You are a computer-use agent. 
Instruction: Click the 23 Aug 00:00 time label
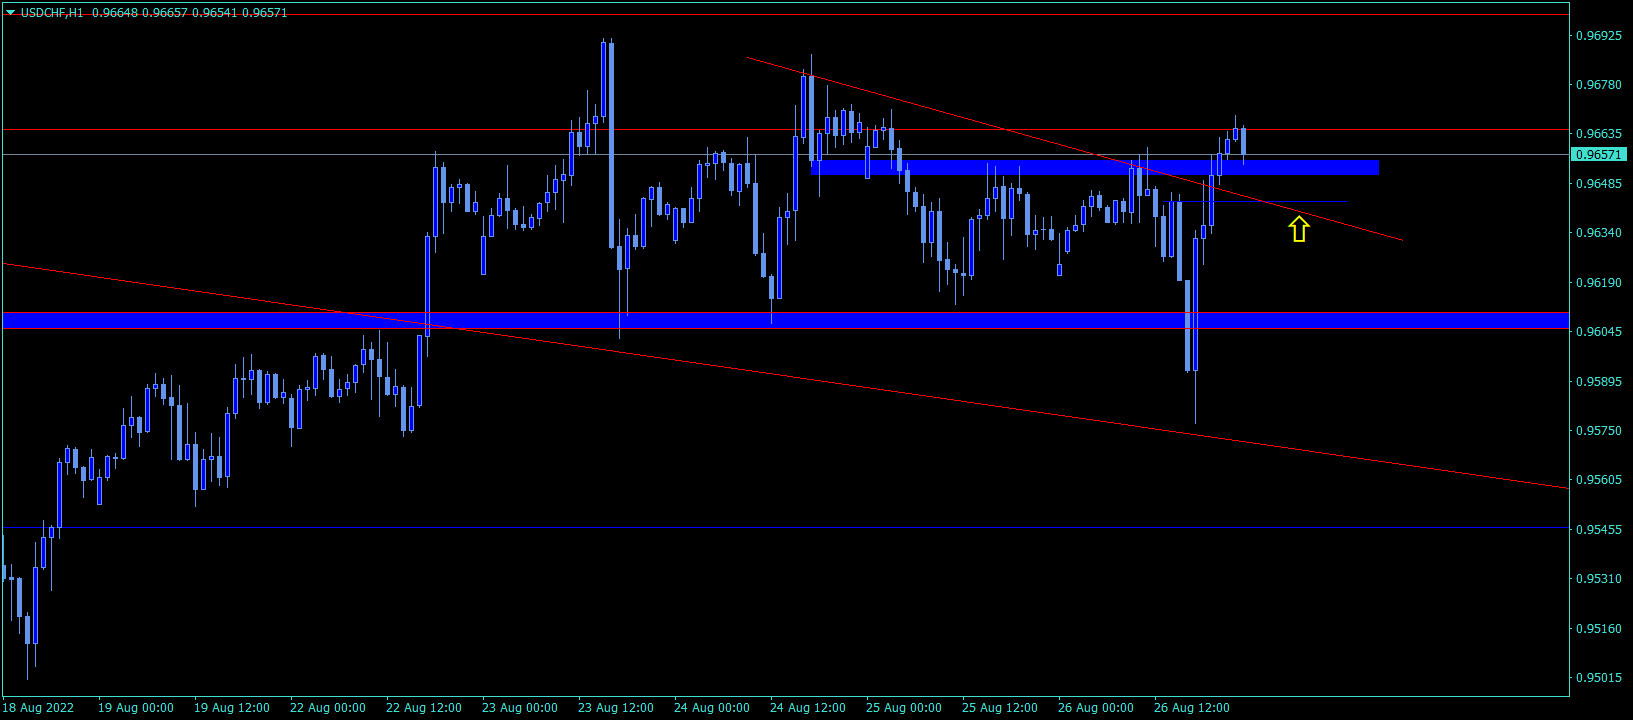coord(520,708)
